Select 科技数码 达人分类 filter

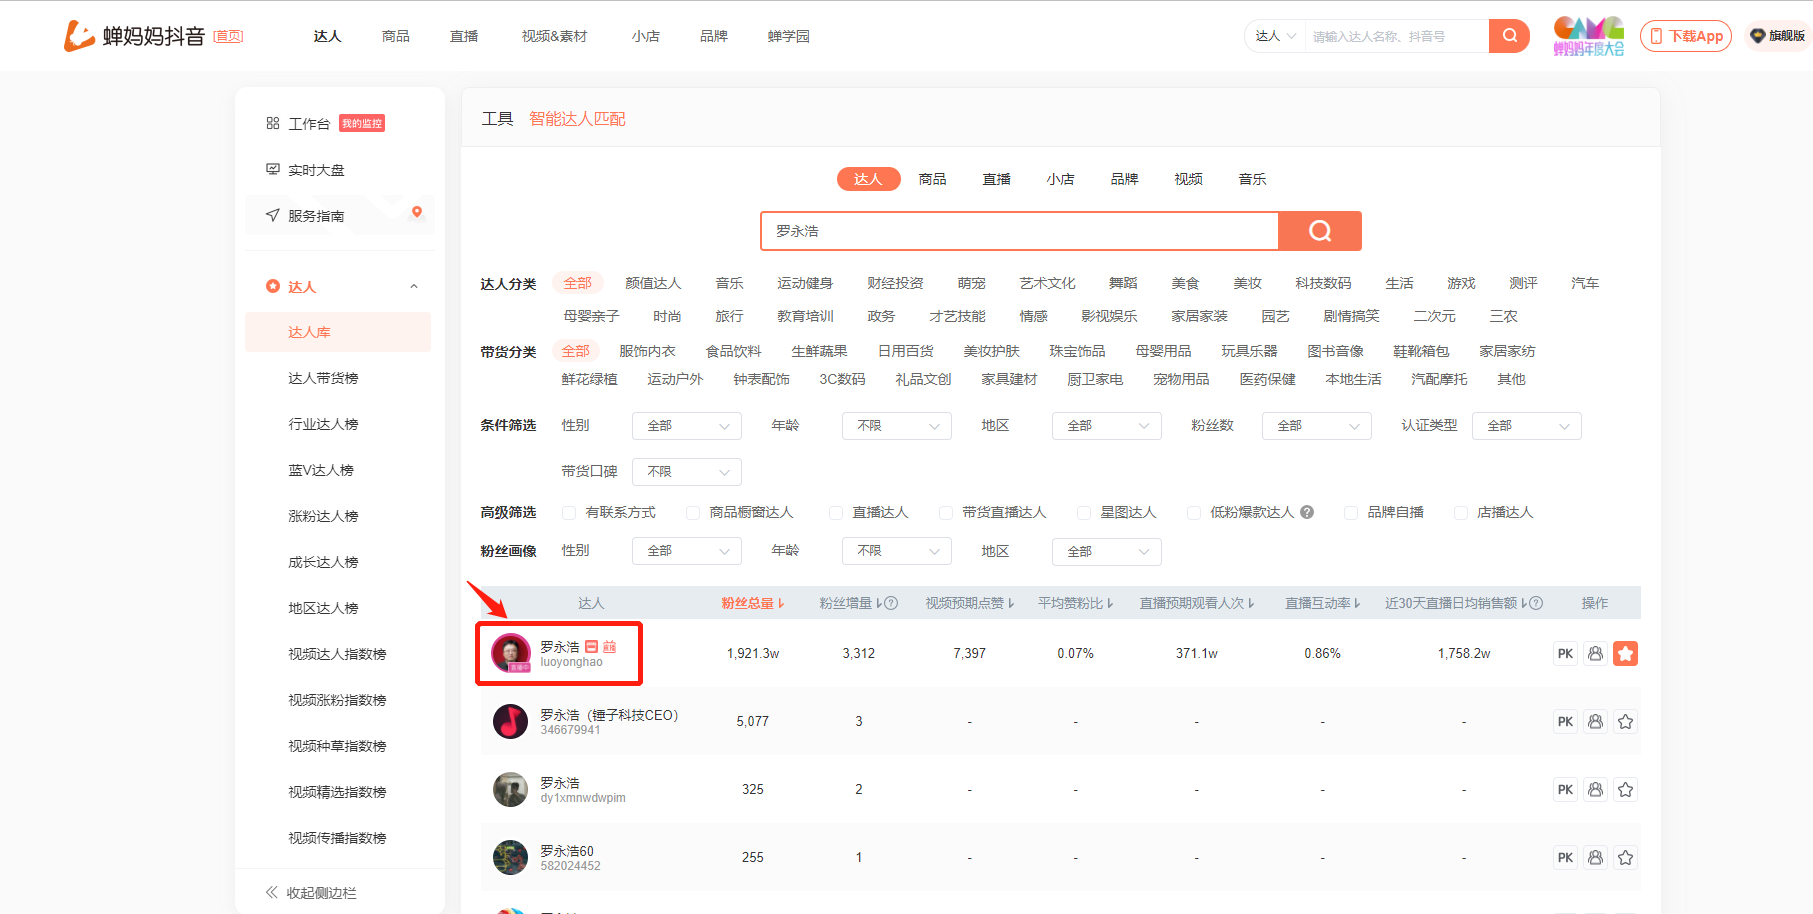pos(1323,283)
